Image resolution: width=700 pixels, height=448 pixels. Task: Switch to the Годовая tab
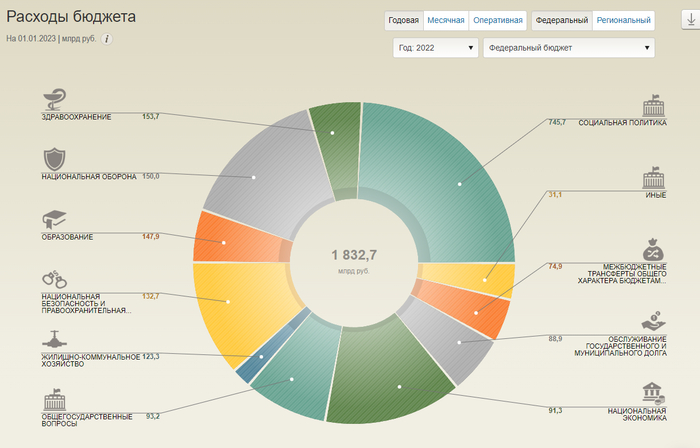404,21
